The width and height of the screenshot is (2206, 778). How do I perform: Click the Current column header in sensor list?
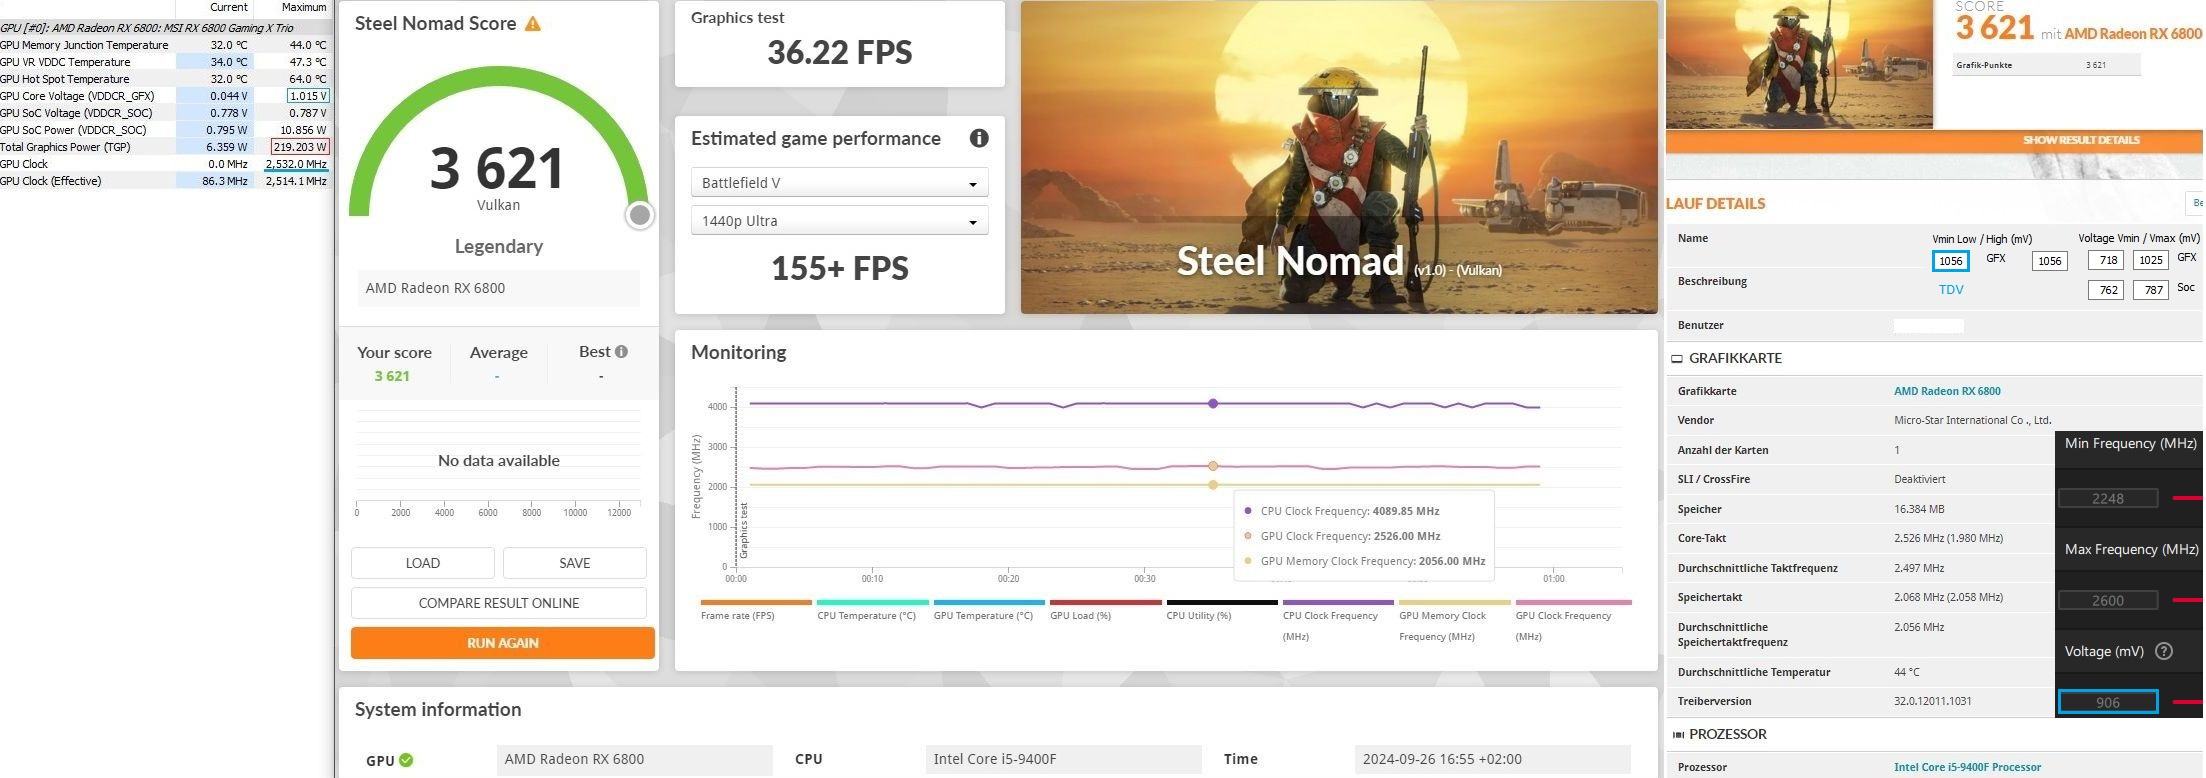tap(229, 7)
